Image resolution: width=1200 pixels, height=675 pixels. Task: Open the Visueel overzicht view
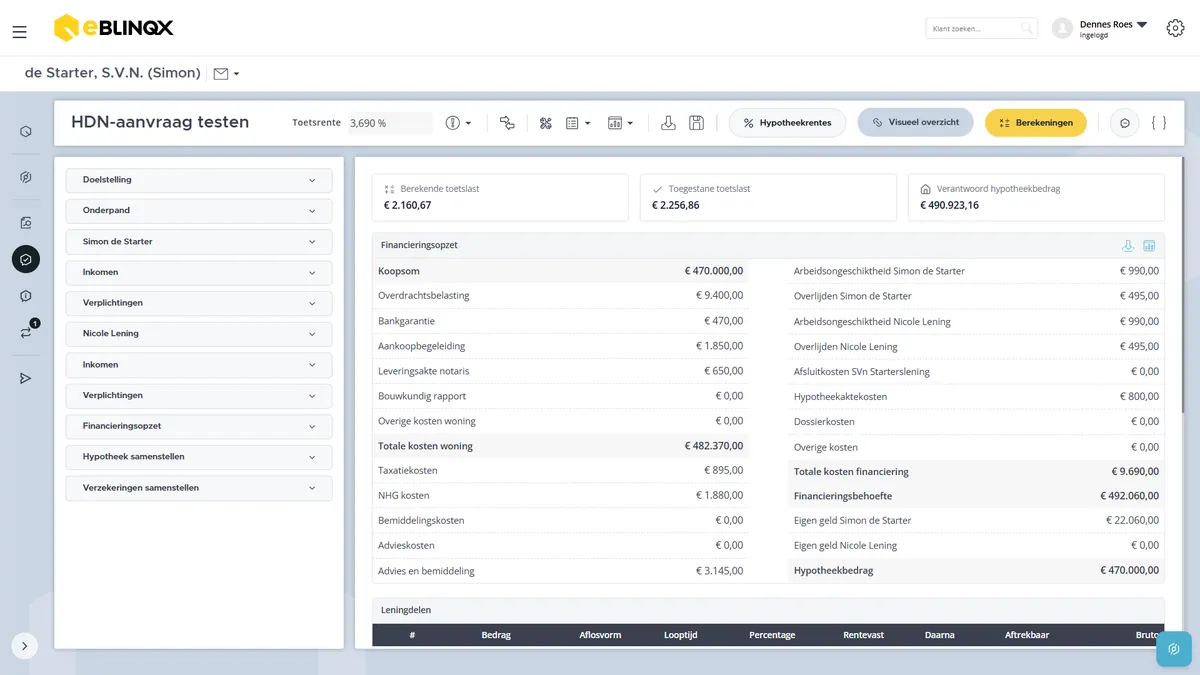pos(915,122)
